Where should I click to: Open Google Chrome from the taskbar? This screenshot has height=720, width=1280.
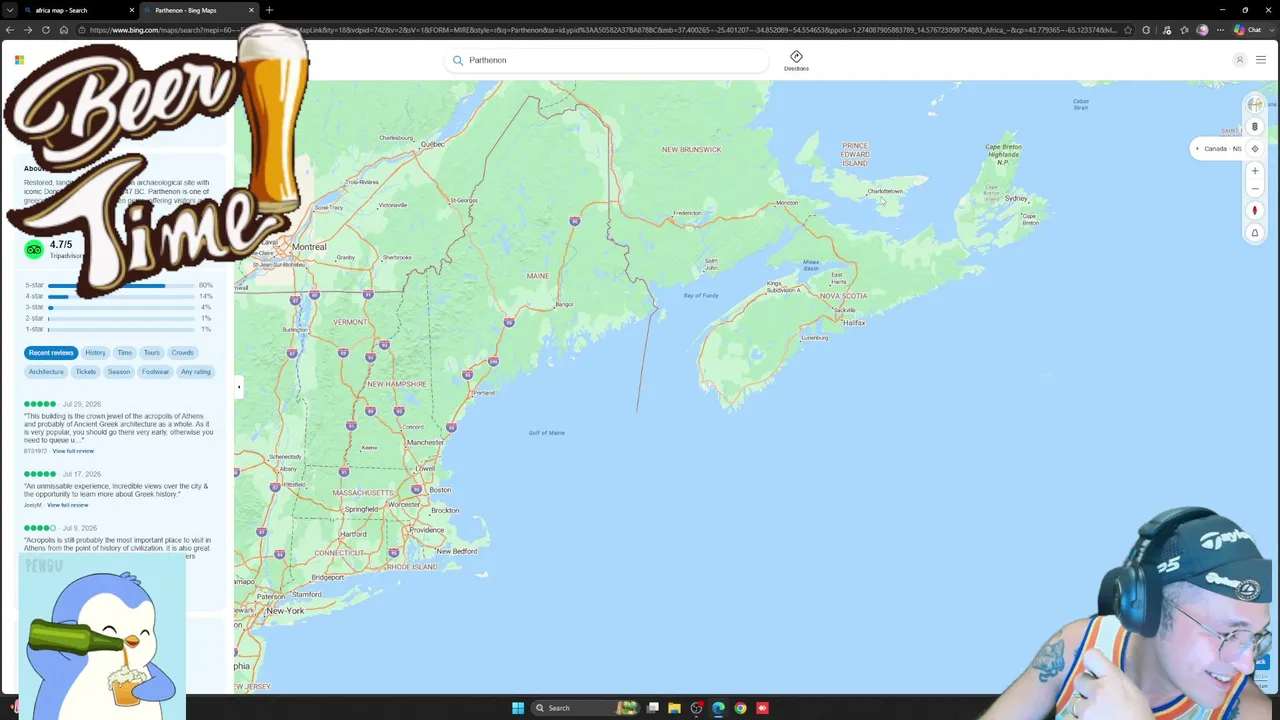[740, 708]
